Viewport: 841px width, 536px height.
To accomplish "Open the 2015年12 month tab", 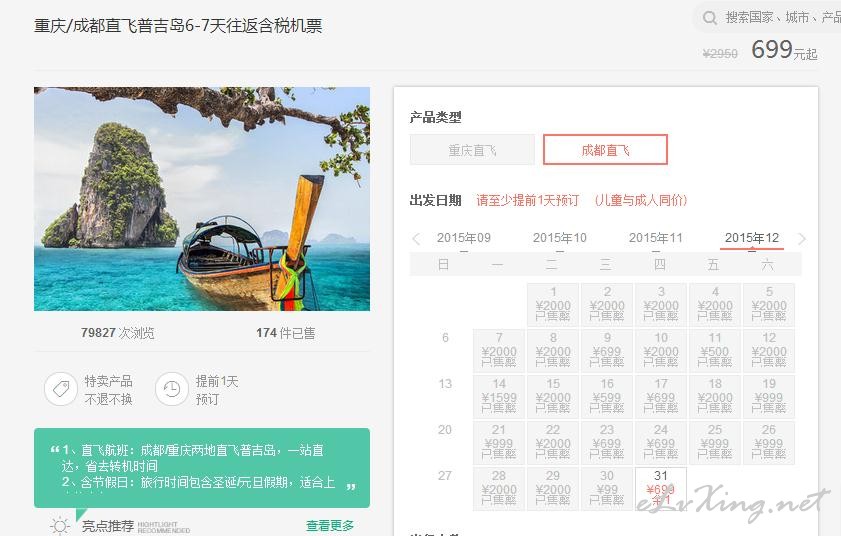I will click(x=751, y=238).
